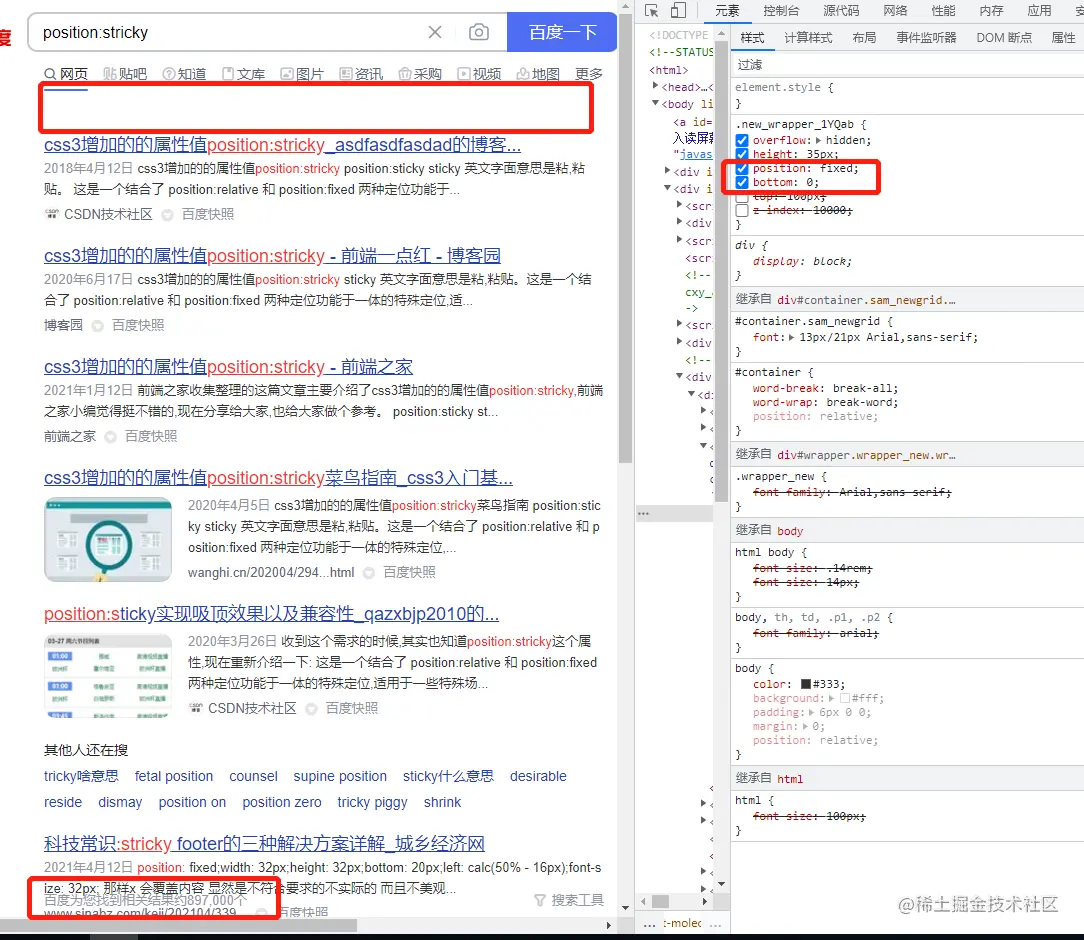Open the 前端一点红 - 博客园 search result
This screenshot has width=1084, height=940.
(x=272, y=256)
